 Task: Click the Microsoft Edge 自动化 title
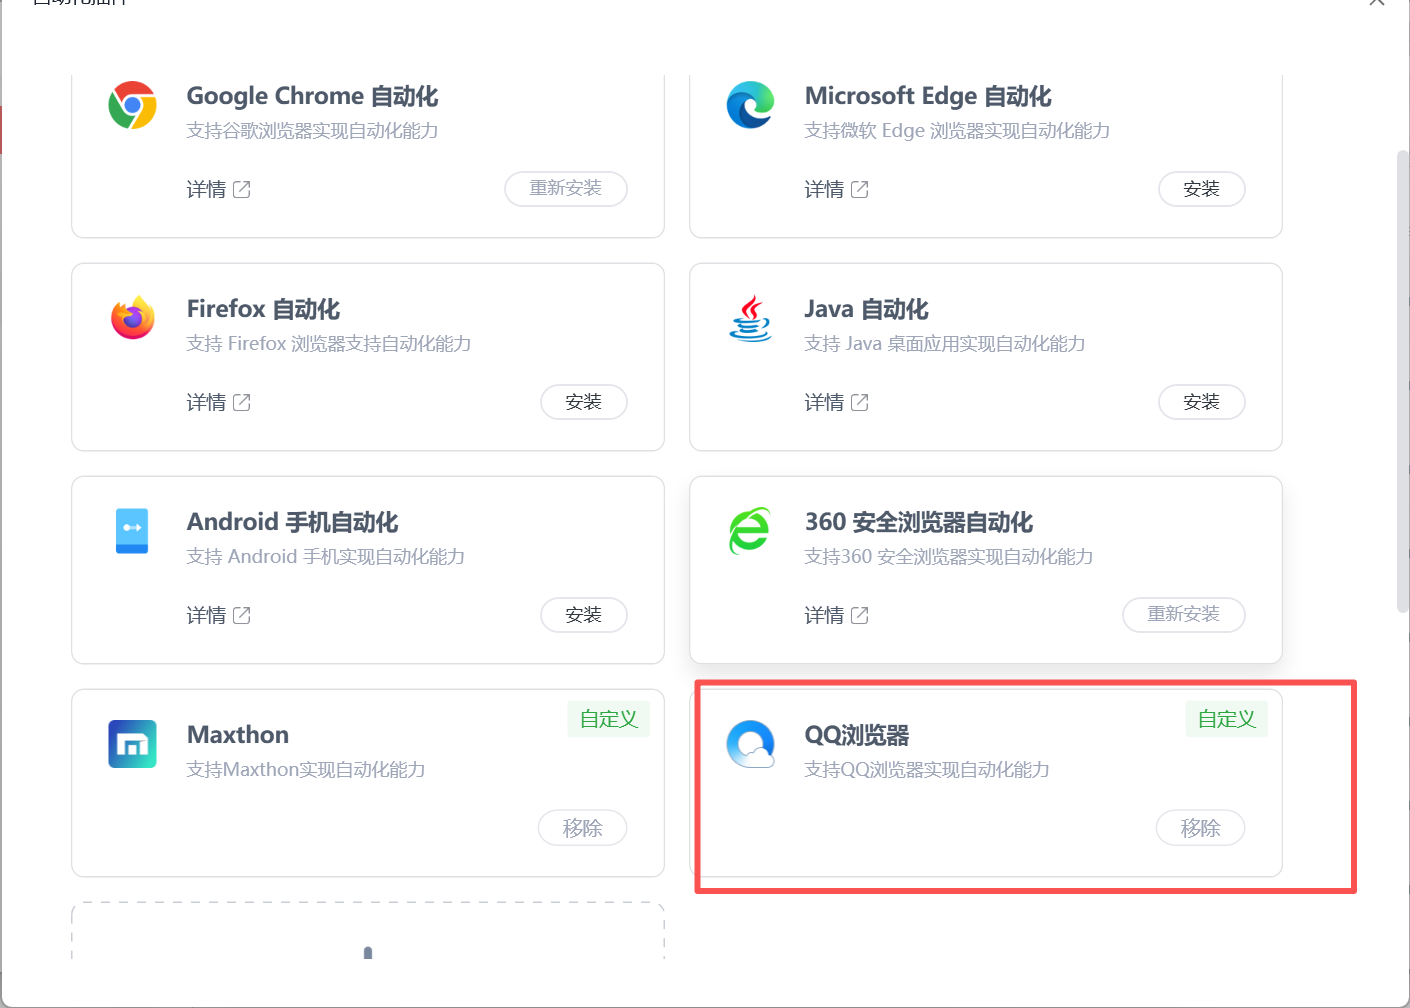928,96
